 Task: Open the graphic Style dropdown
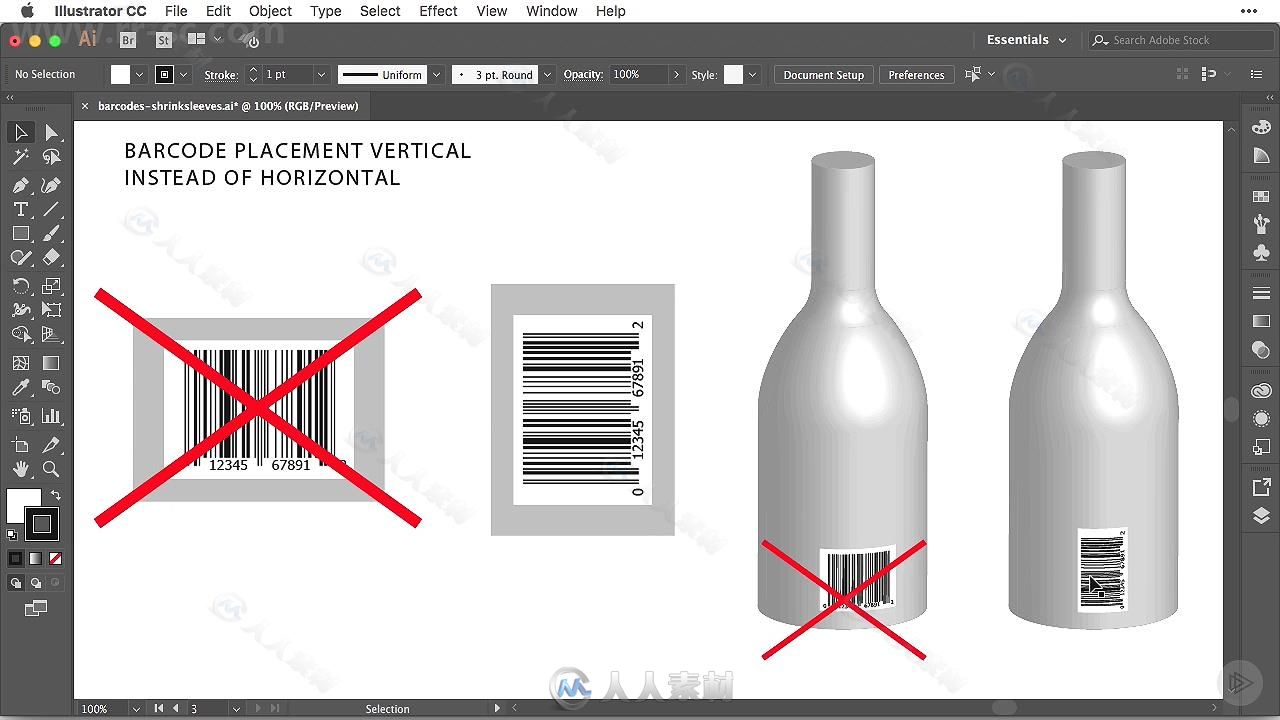point(752,75)
